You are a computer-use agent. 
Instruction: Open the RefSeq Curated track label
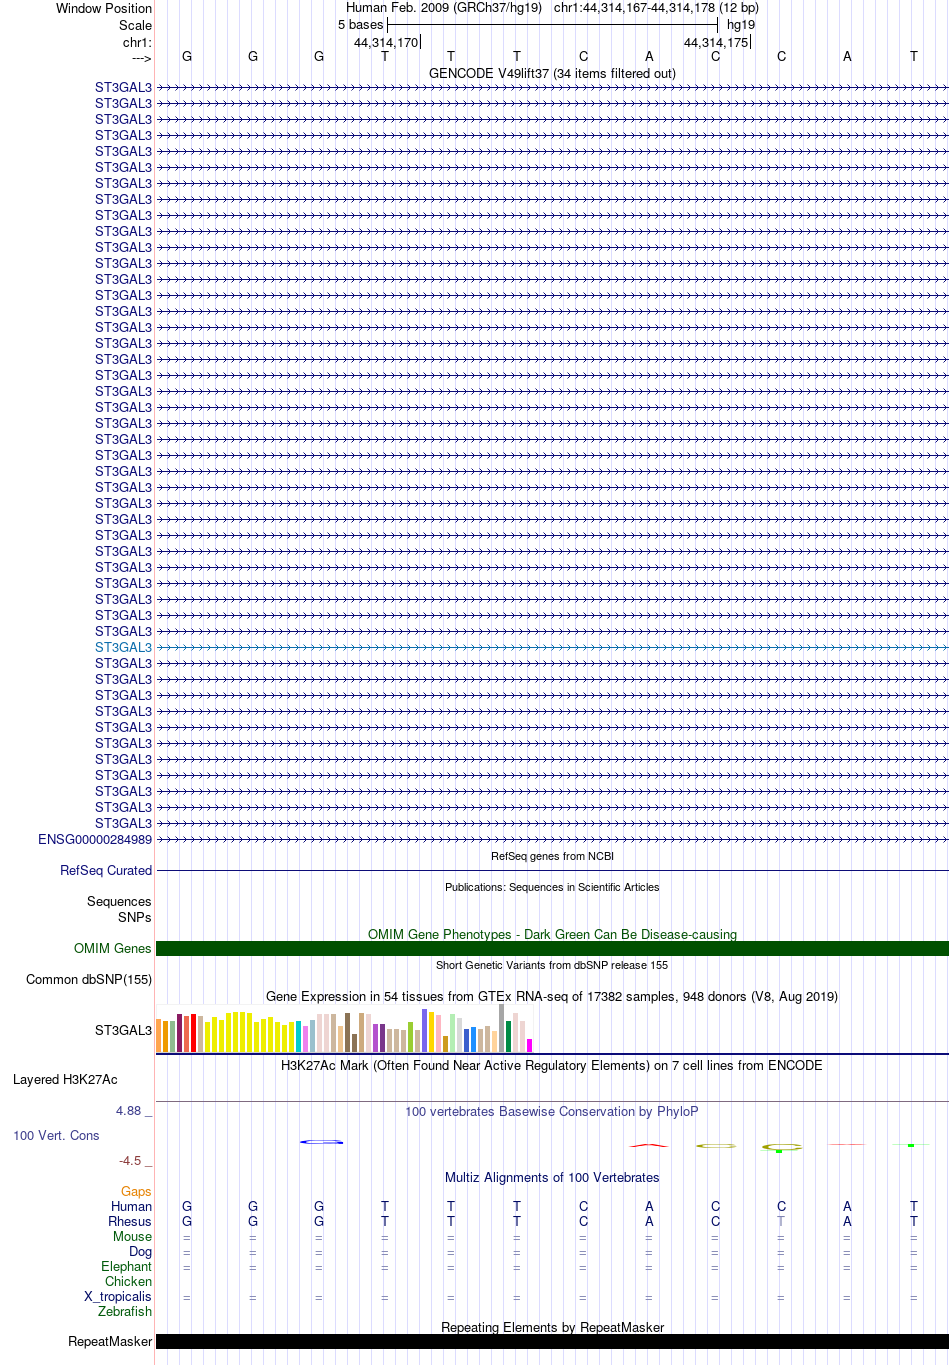tap(106, 870)
